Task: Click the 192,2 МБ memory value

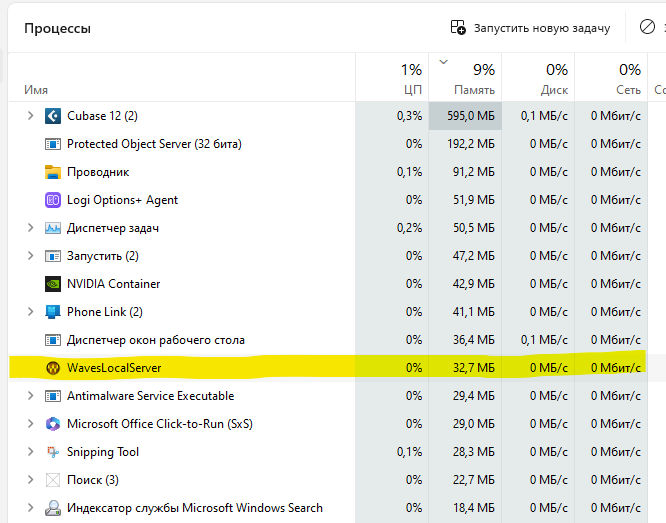Action: (x=471, y=144)
